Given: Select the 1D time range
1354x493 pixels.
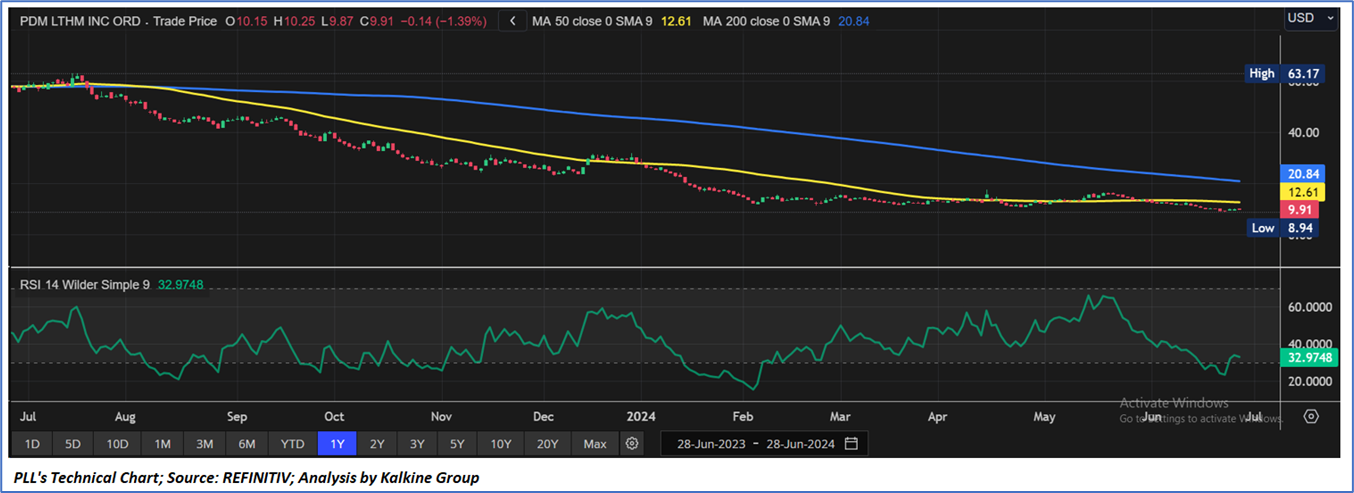Looking at the screenshot, I should point(32,443).
